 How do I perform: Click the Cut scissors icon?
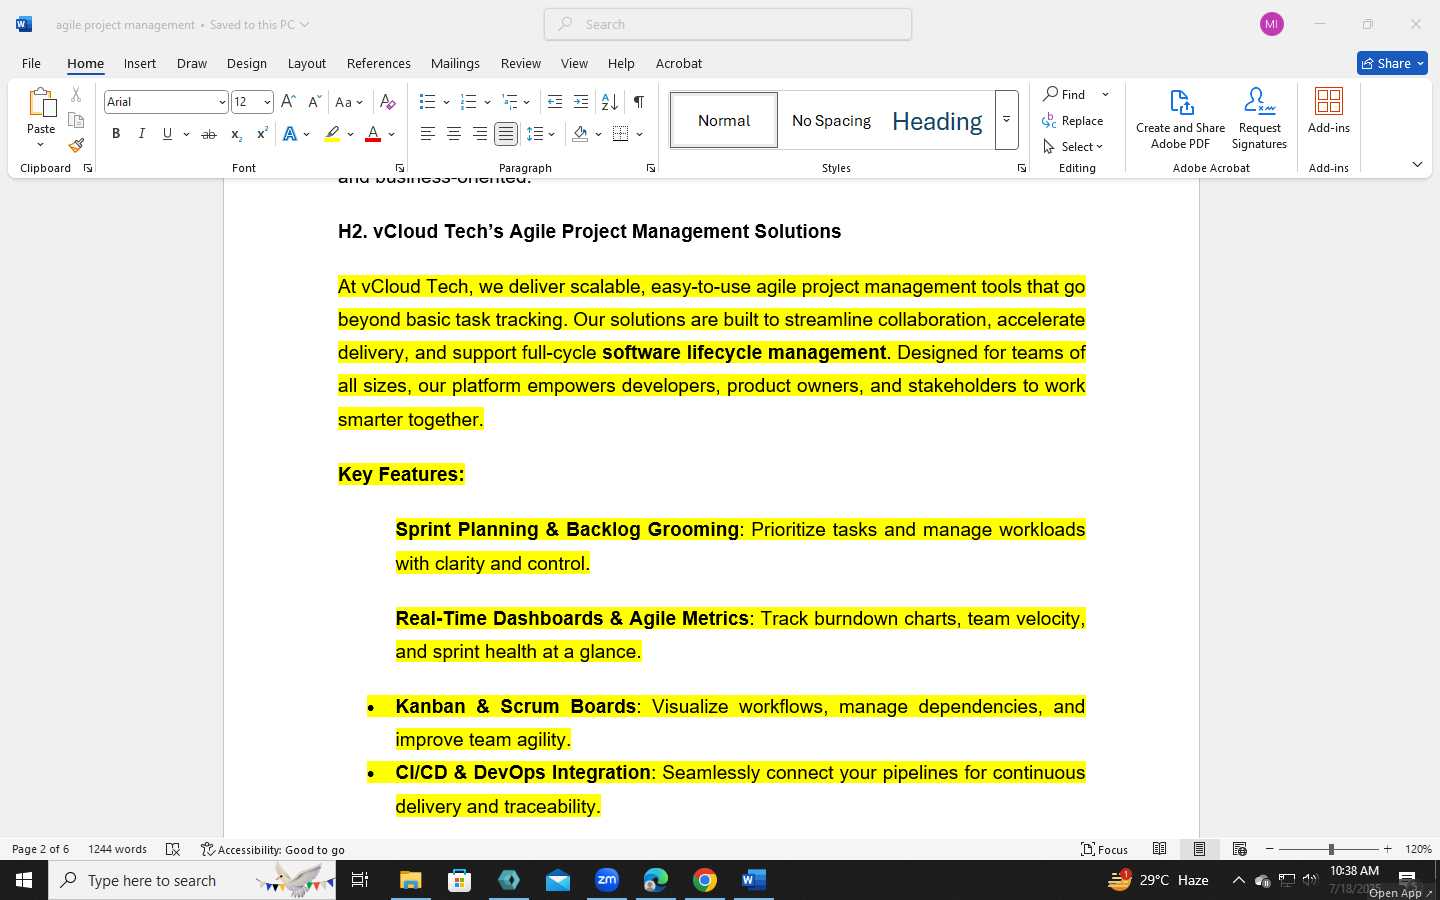click(76, 95)
